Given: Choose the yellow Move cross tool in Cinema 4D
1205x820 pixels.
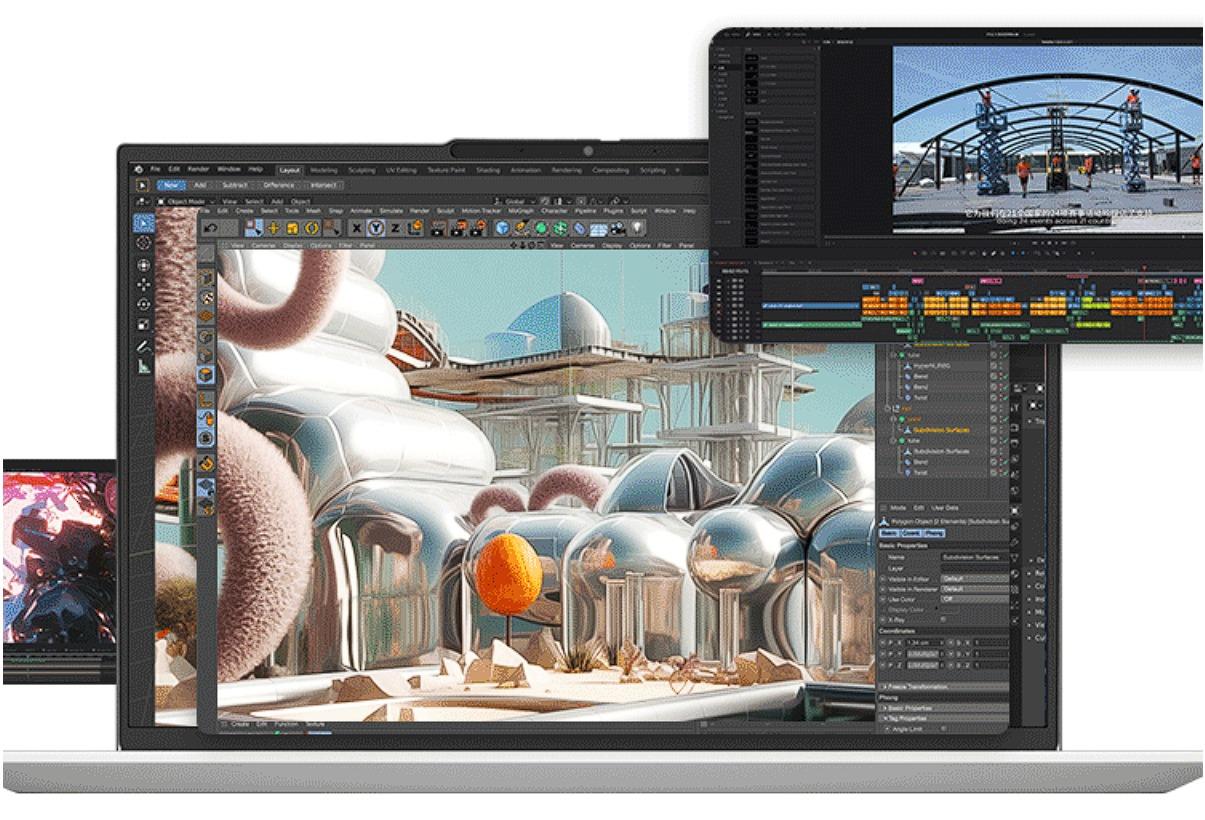Looking at the screenshot, I should [x=273, y=228].
